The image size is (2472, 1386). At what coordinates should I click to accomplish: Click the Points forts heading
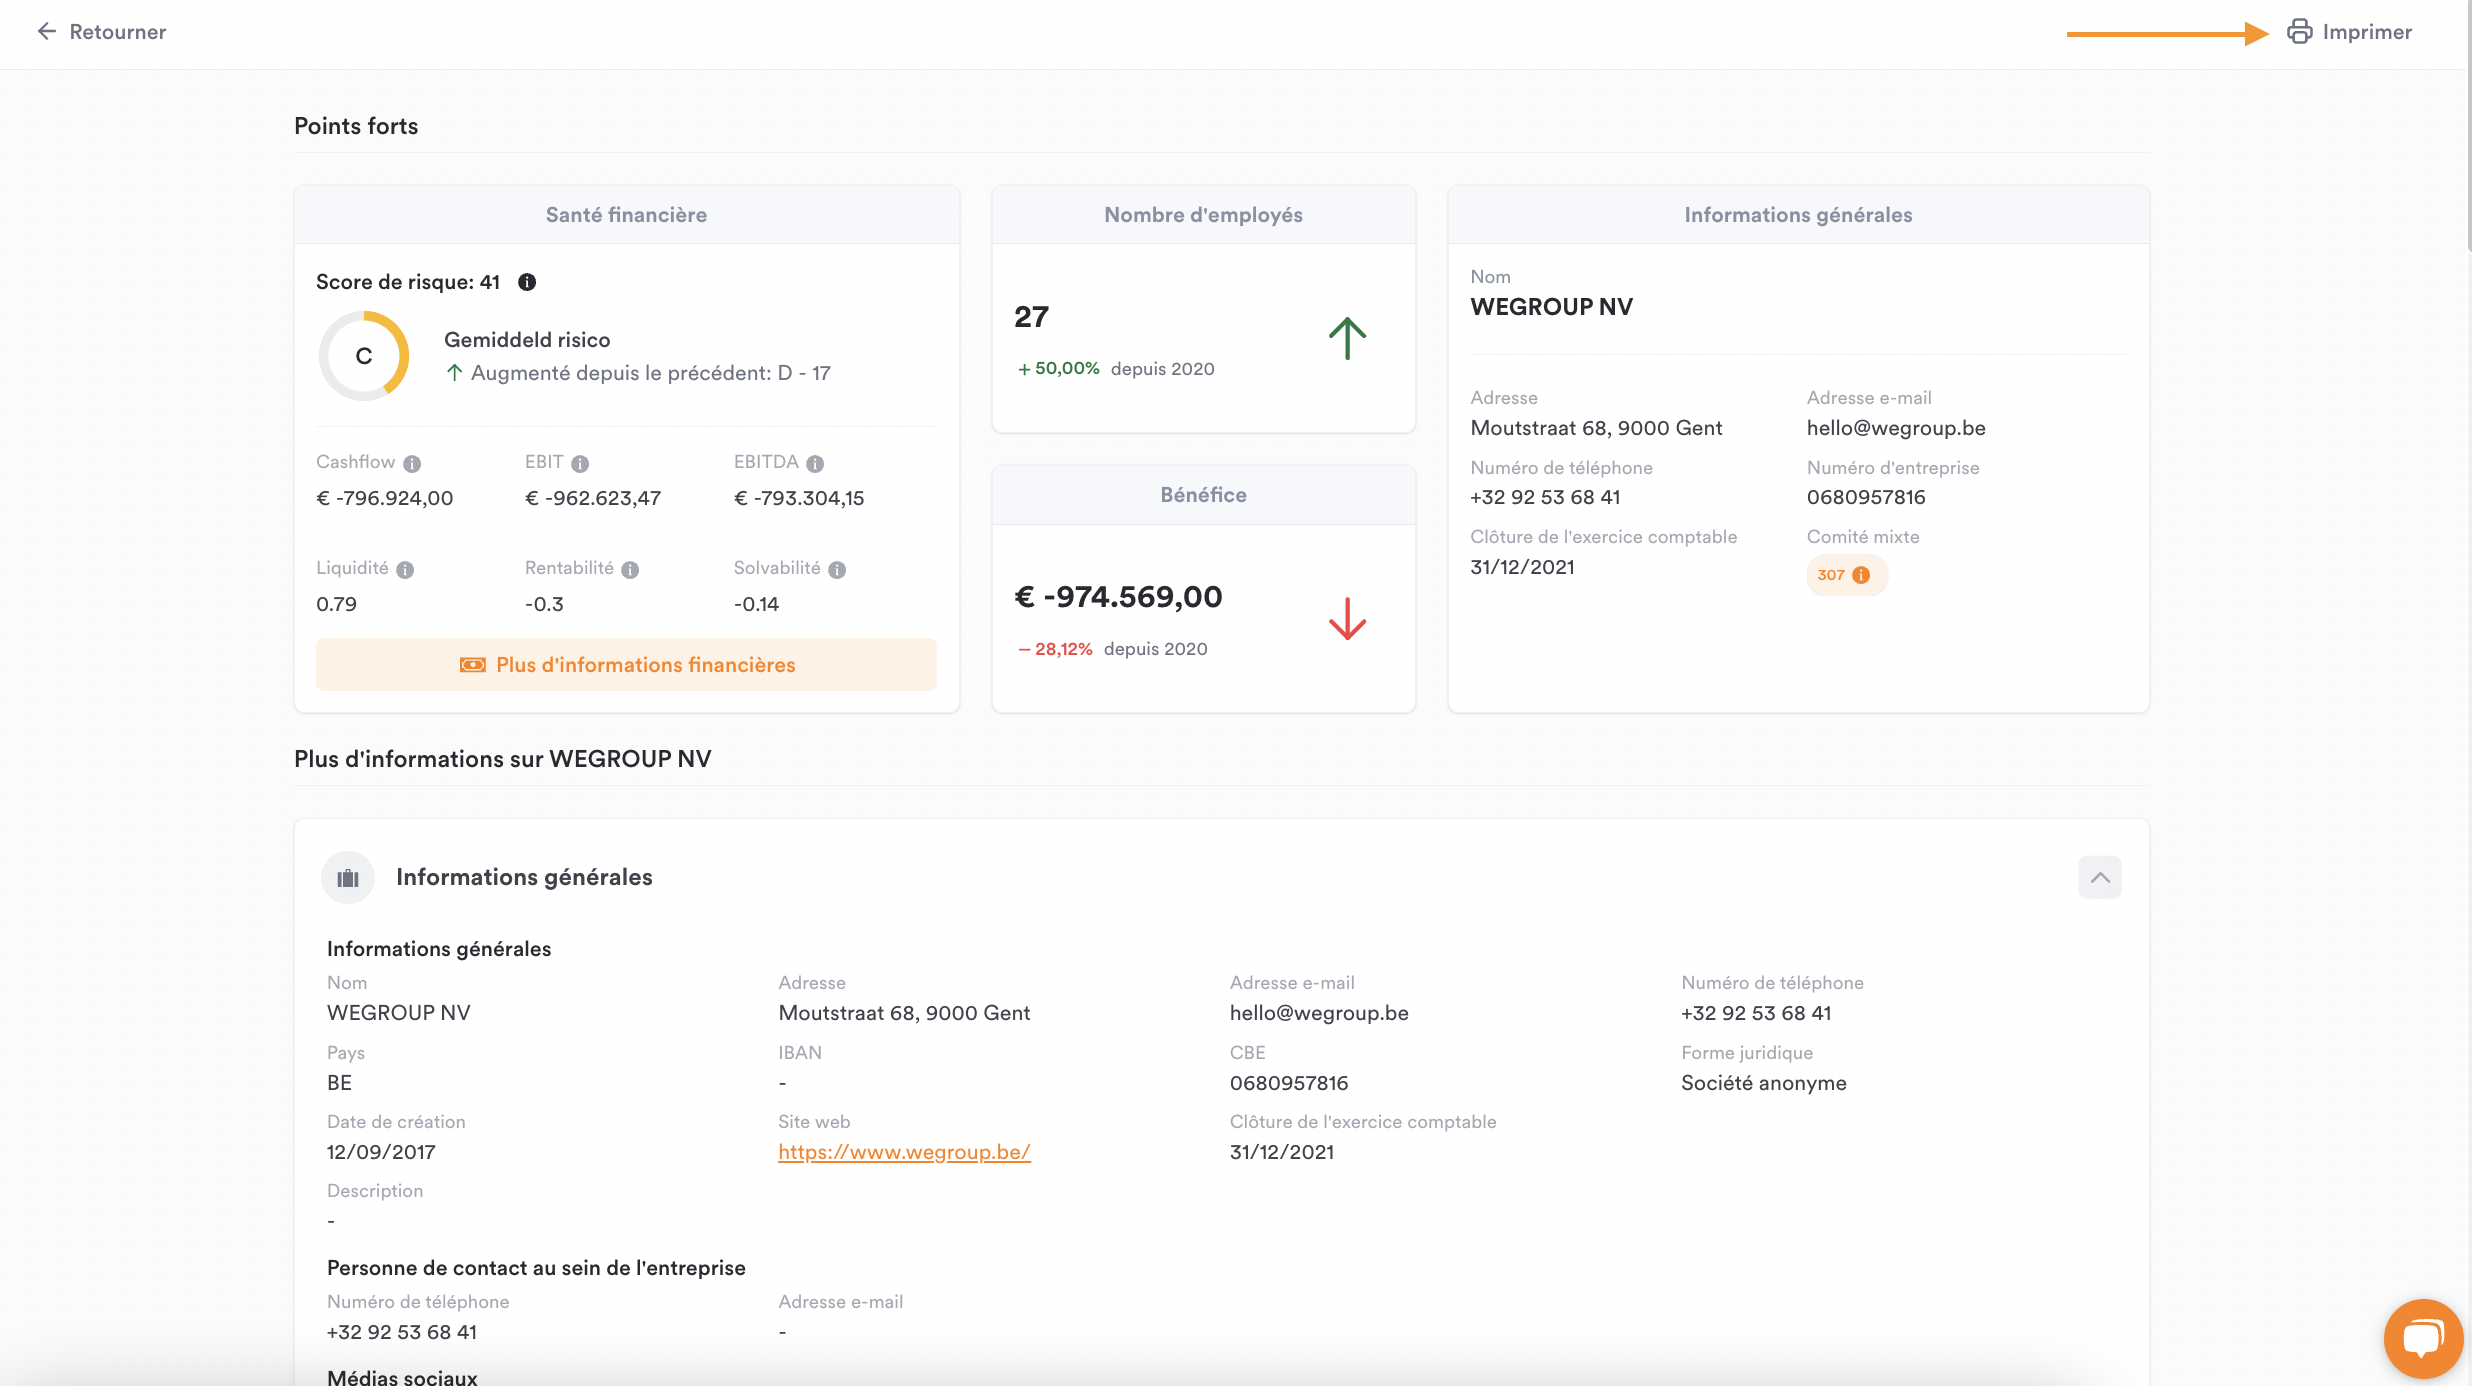point(356,126)
